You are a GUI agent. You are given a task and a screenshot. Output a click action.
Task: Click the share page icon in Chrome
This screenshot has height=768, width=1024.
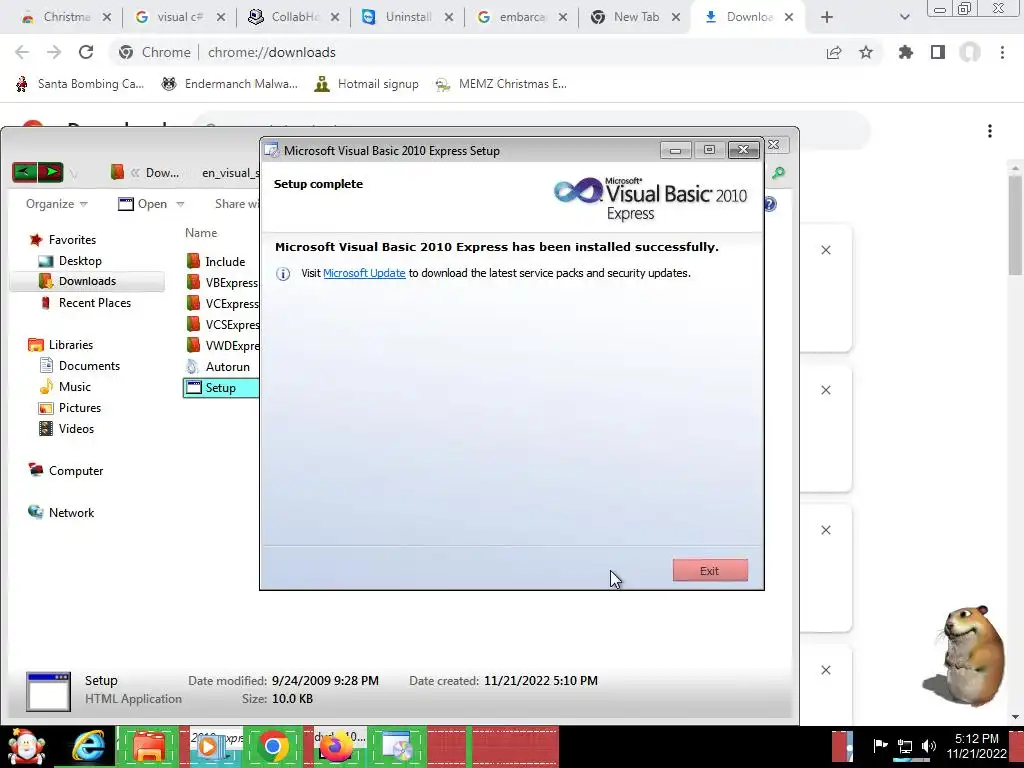[x=834, y=52]
